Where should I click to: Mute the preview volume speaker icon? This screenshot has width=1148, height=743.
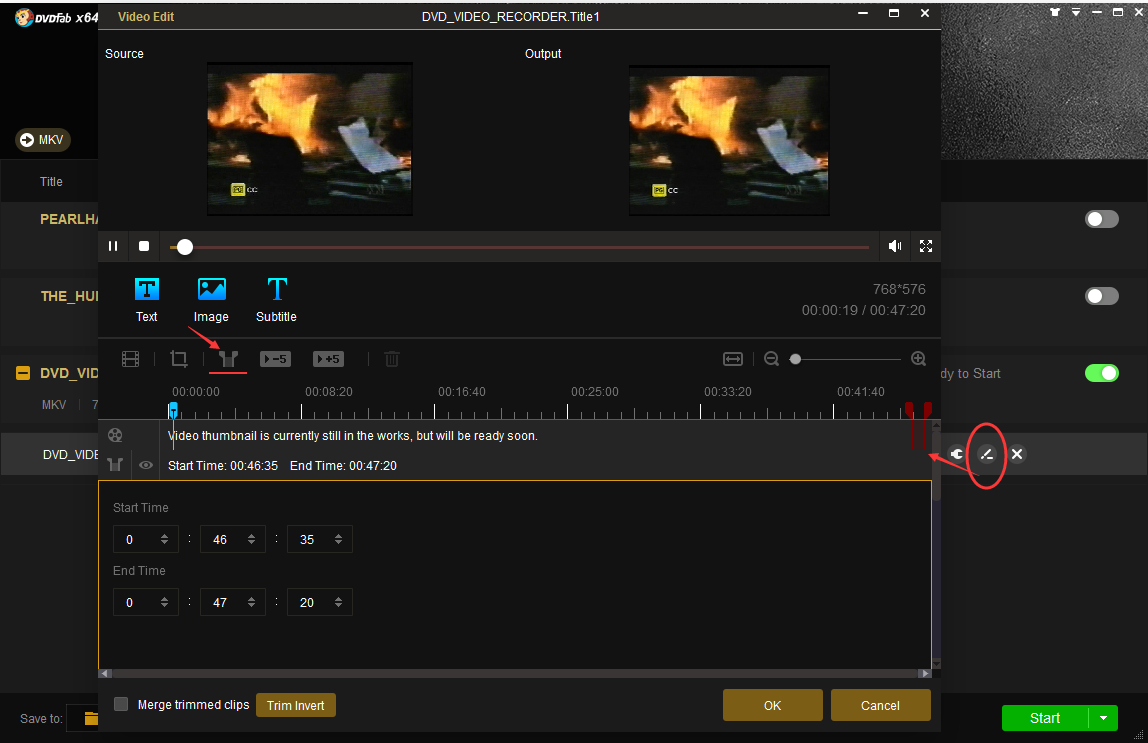(x=895, y=246)
